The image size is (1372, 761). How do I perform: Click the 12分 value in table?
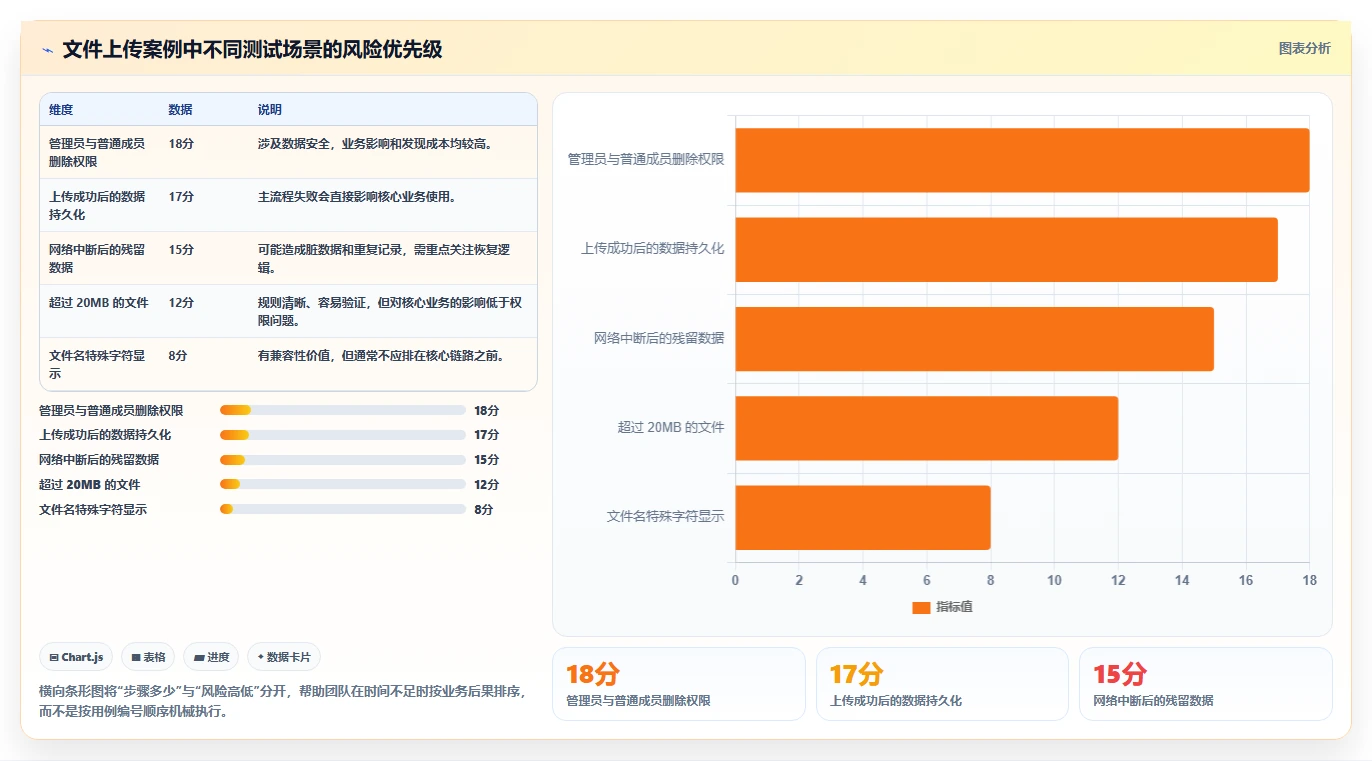pyautogui.click(x=181, y=303)
